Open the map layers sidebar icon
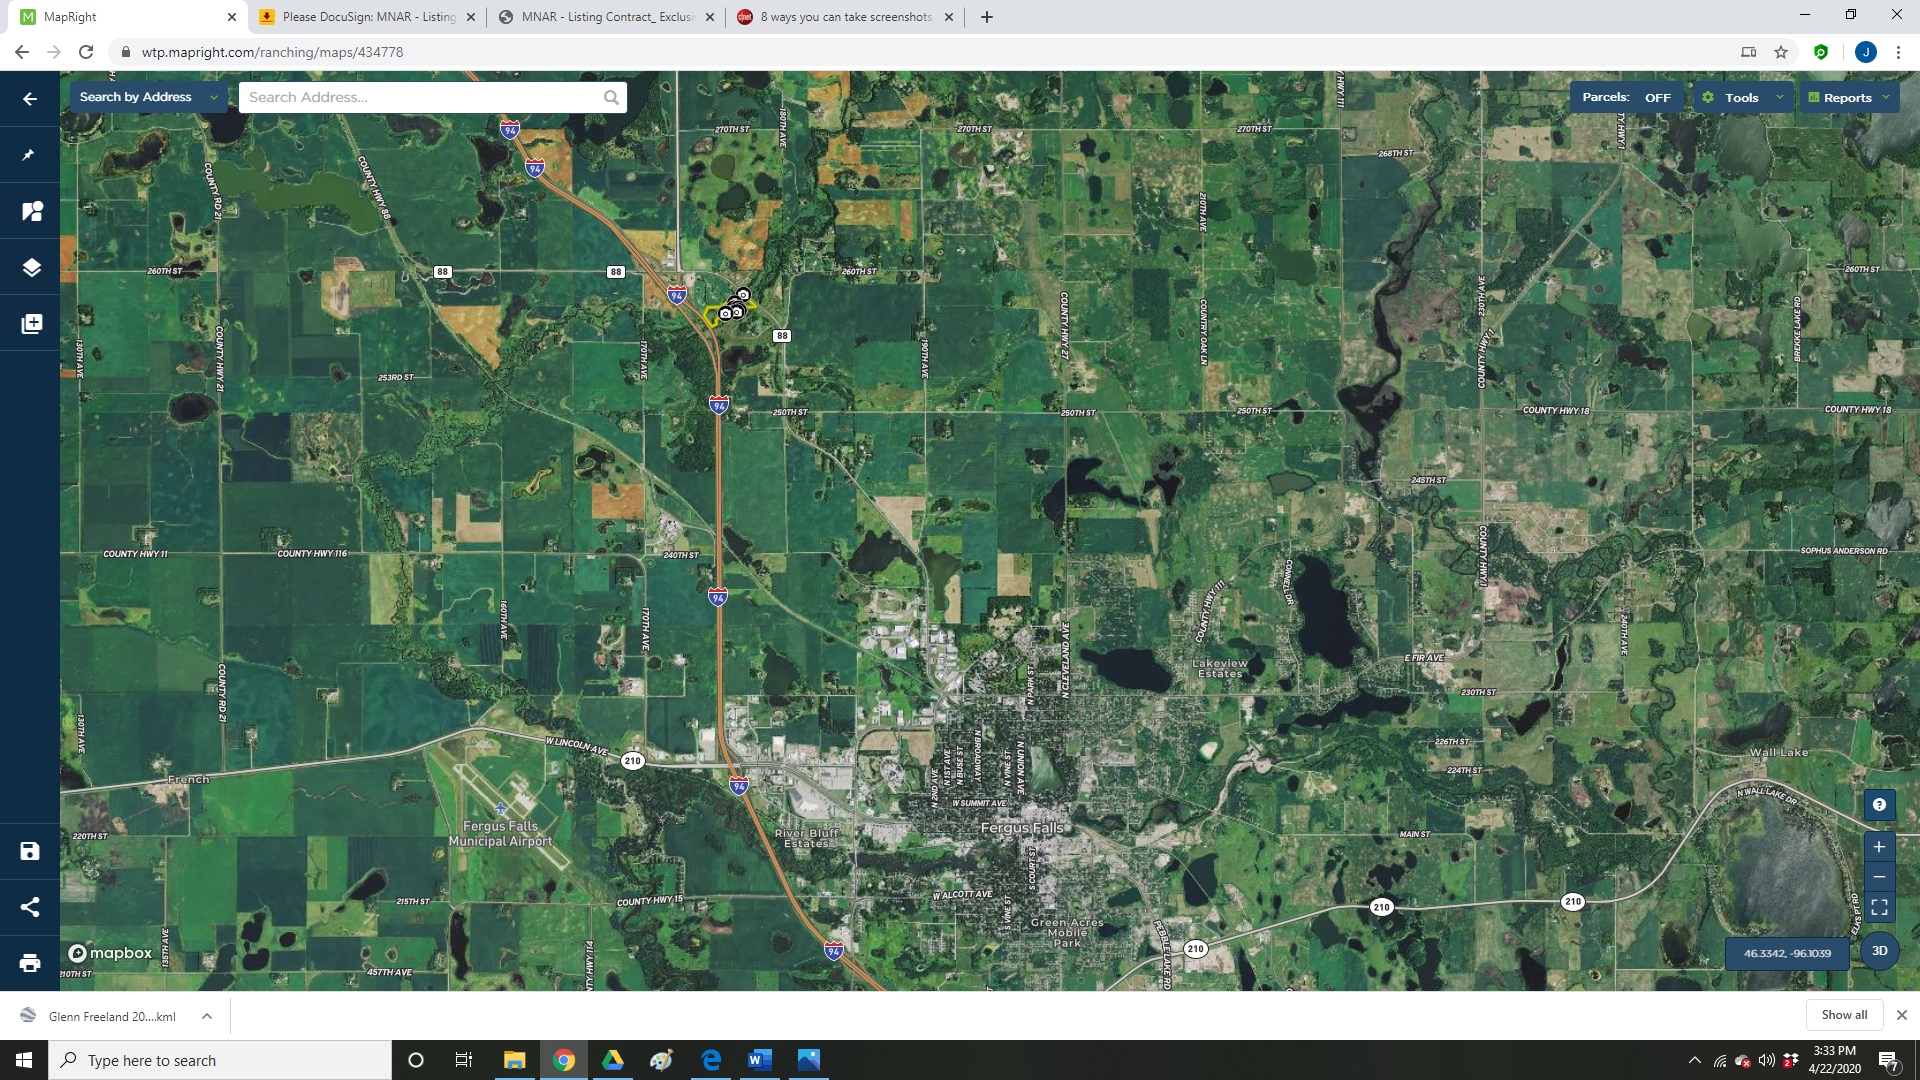 pyautogui.click(x=31, y=268)
